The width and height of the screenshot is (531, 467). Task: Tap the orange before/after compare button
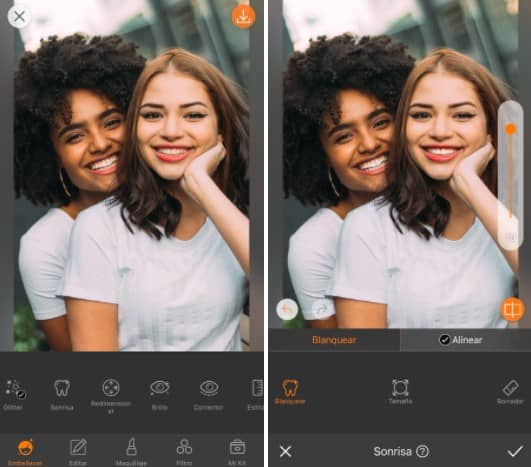512,309
